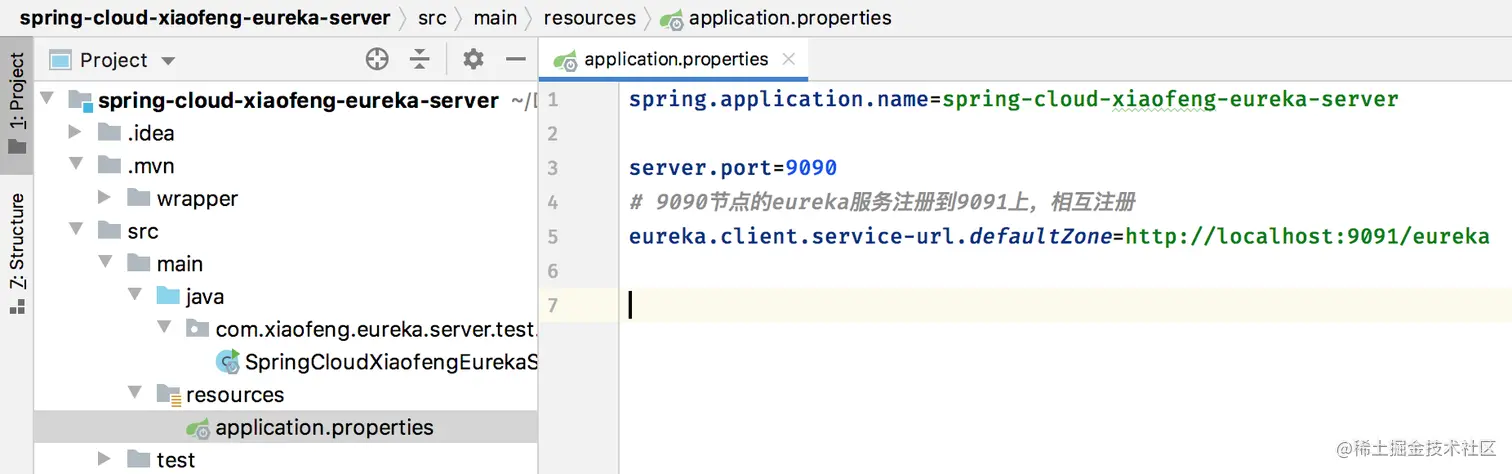Expand the .idea folder
The width and height of the screenshot is (1512, 474).
[75, 133]
